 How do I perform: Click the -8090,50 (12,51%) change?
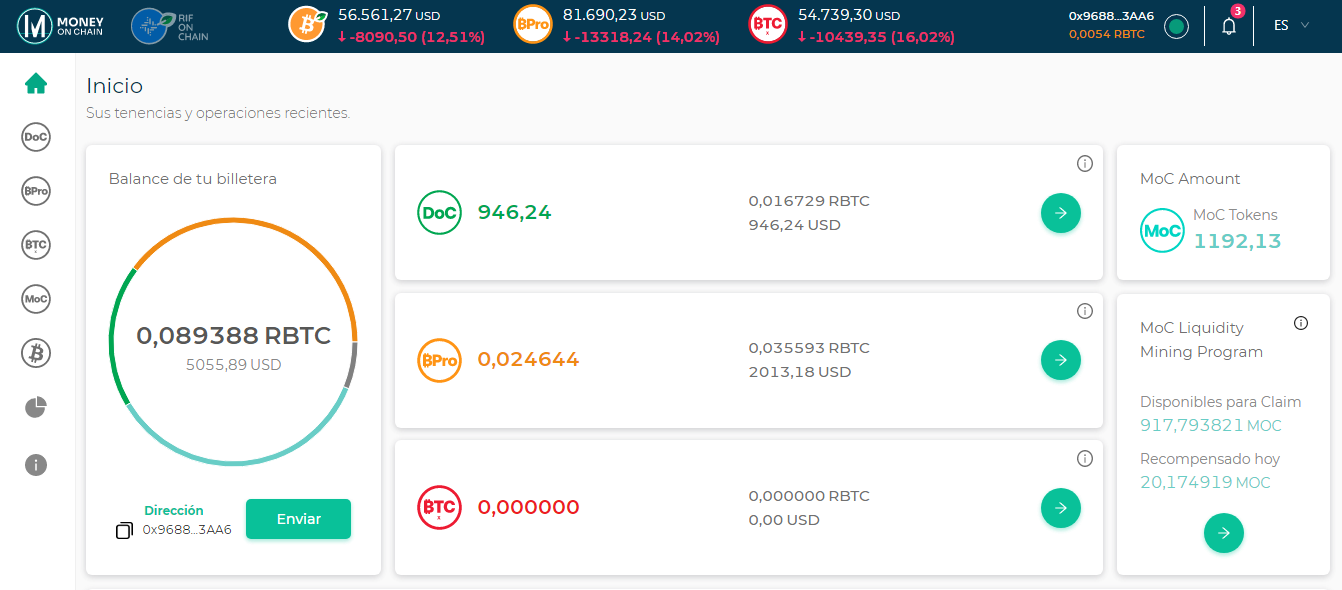coord(411,37)
